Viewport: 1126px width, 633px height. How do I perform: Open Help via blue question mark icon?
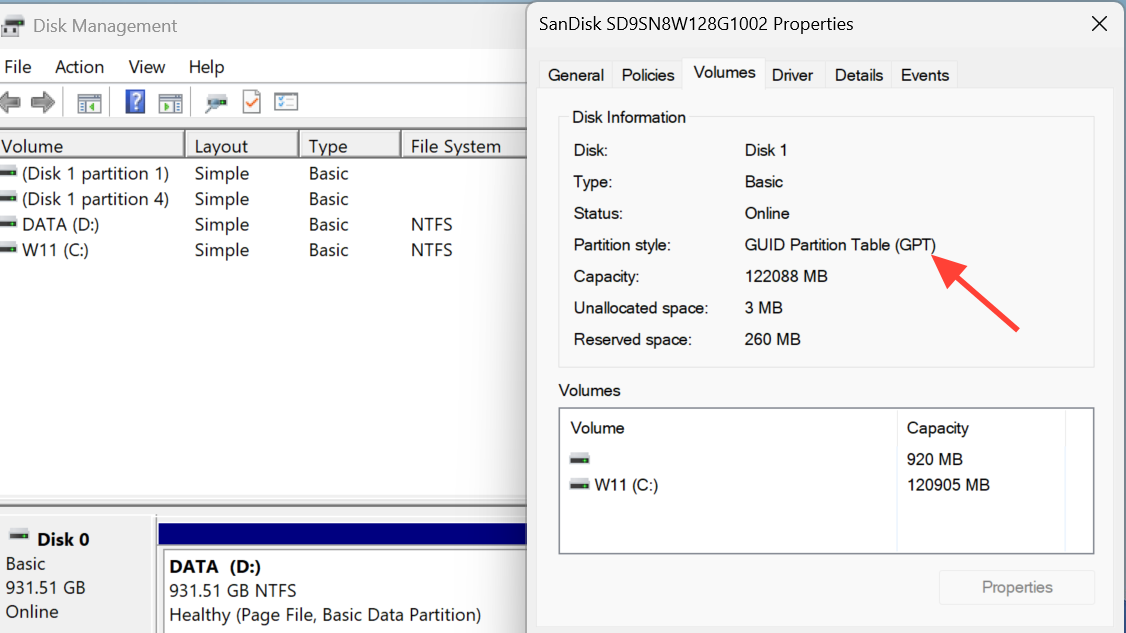coord(135,102)
